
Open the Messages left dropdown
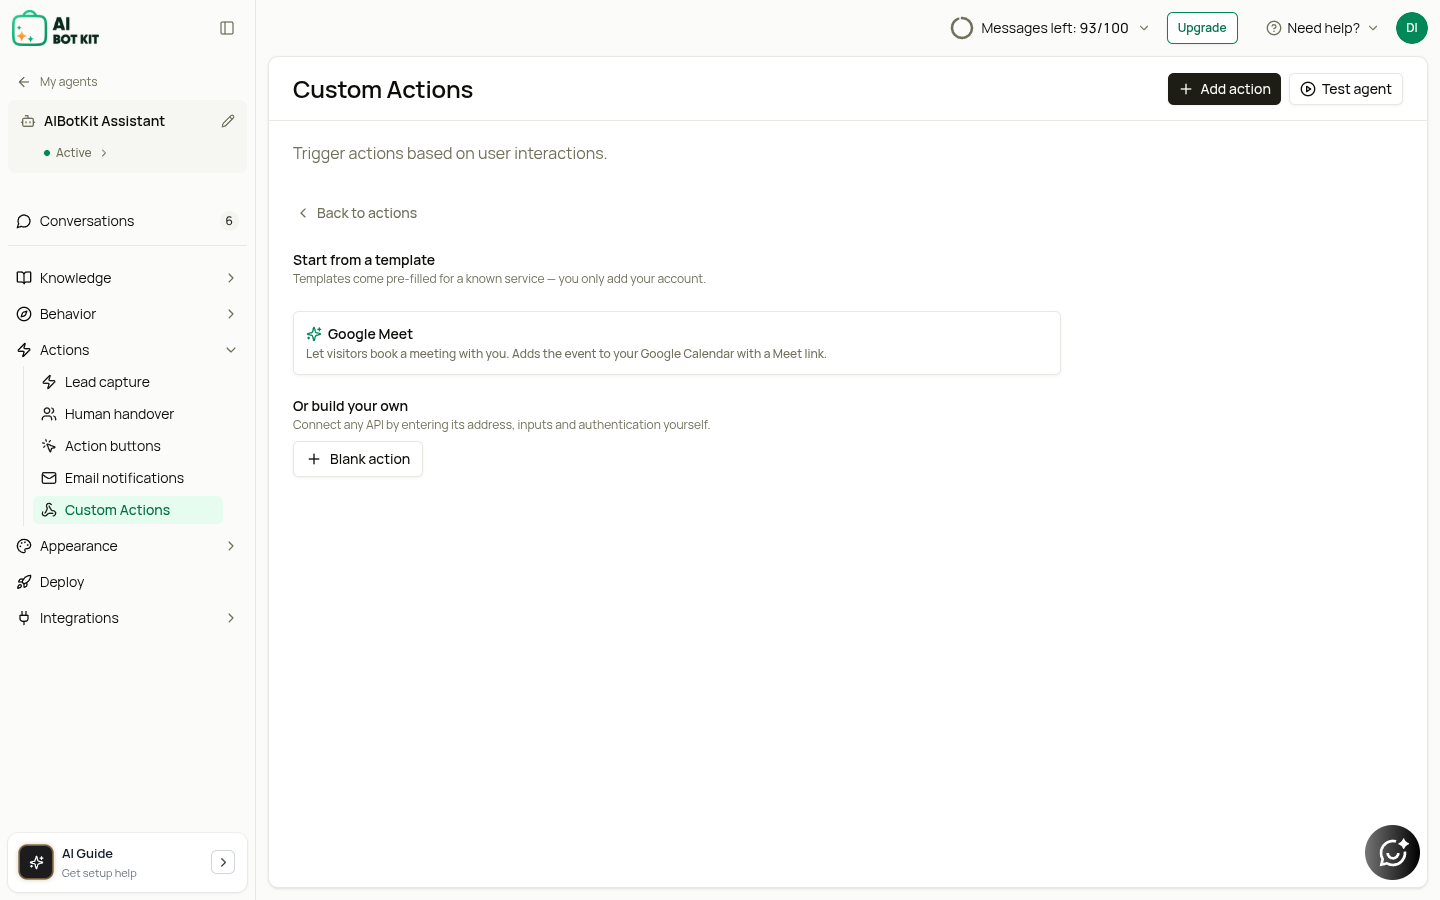click(1050, 28)
